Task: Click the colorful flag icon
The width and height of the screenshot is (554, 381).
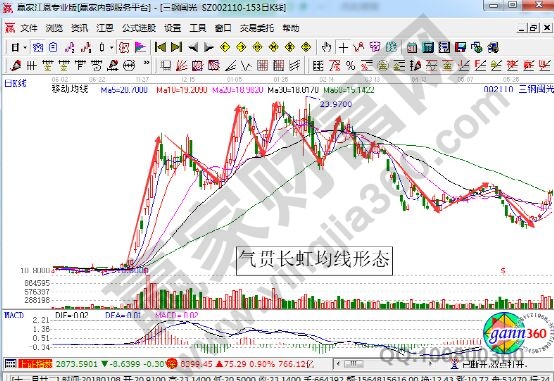Action: coord(140,47)
